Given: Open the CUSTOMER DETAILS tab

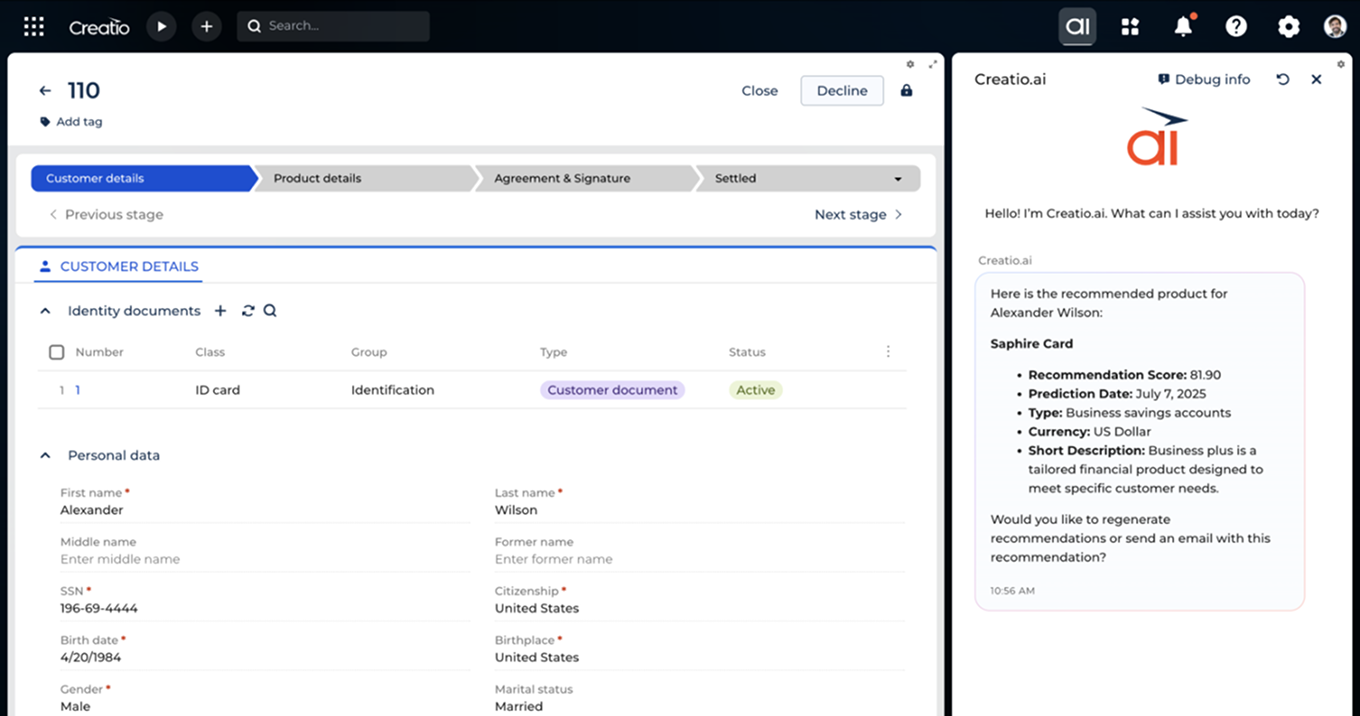Looking at the screenshot, I should [x=118, y=267].
